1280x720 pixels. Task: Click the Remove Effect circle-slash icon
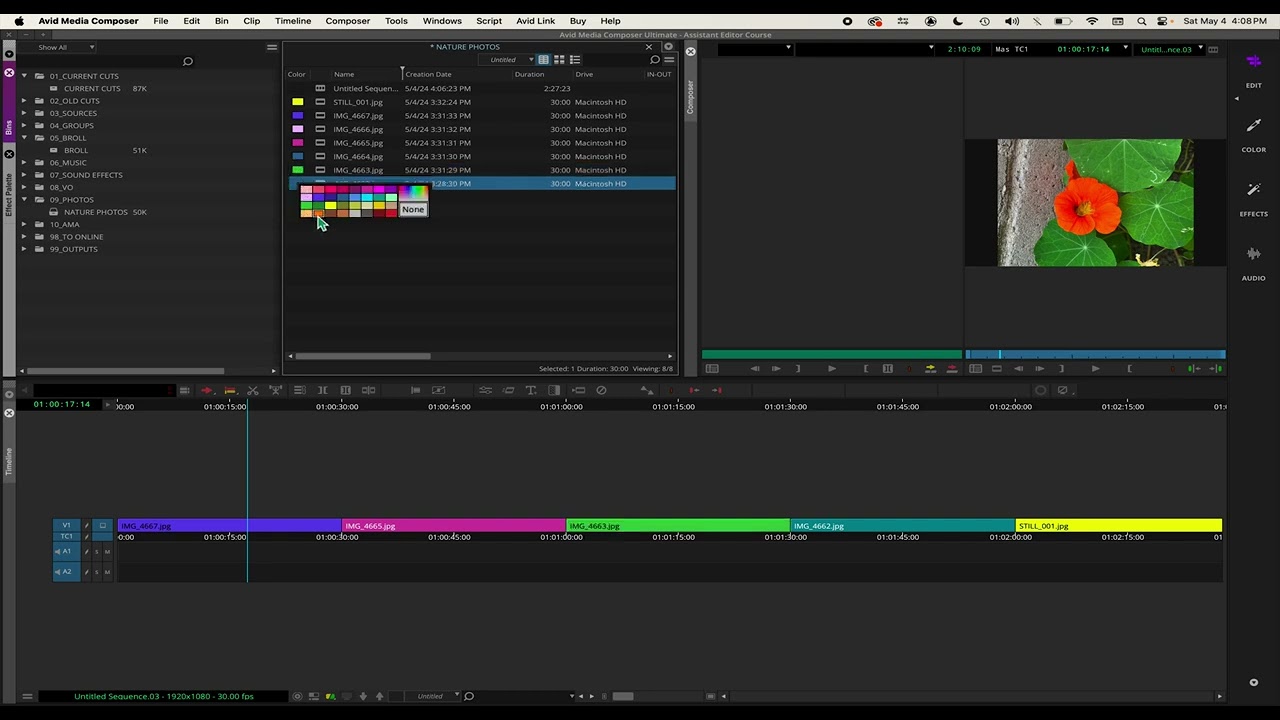(x=601, y=390)
